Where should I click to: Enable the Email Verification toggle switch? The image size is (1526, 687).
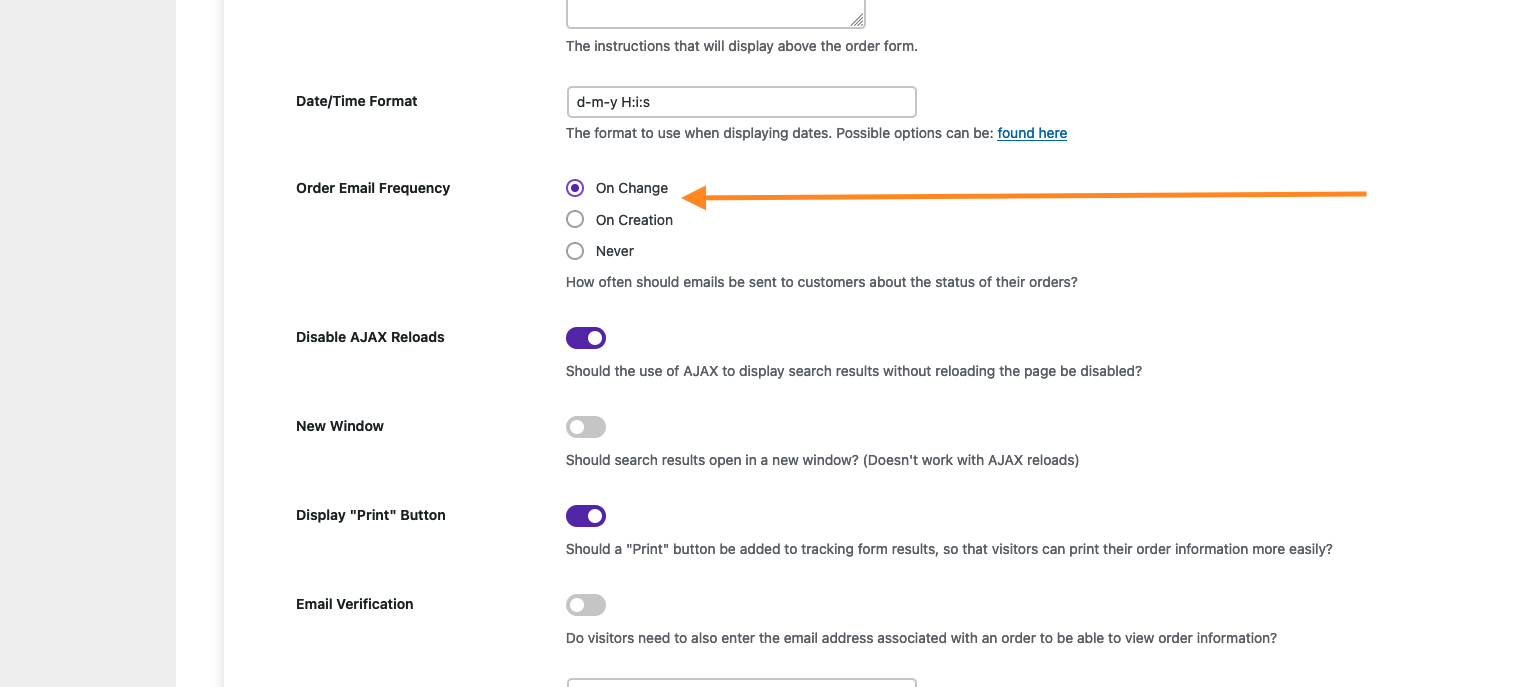586,605
